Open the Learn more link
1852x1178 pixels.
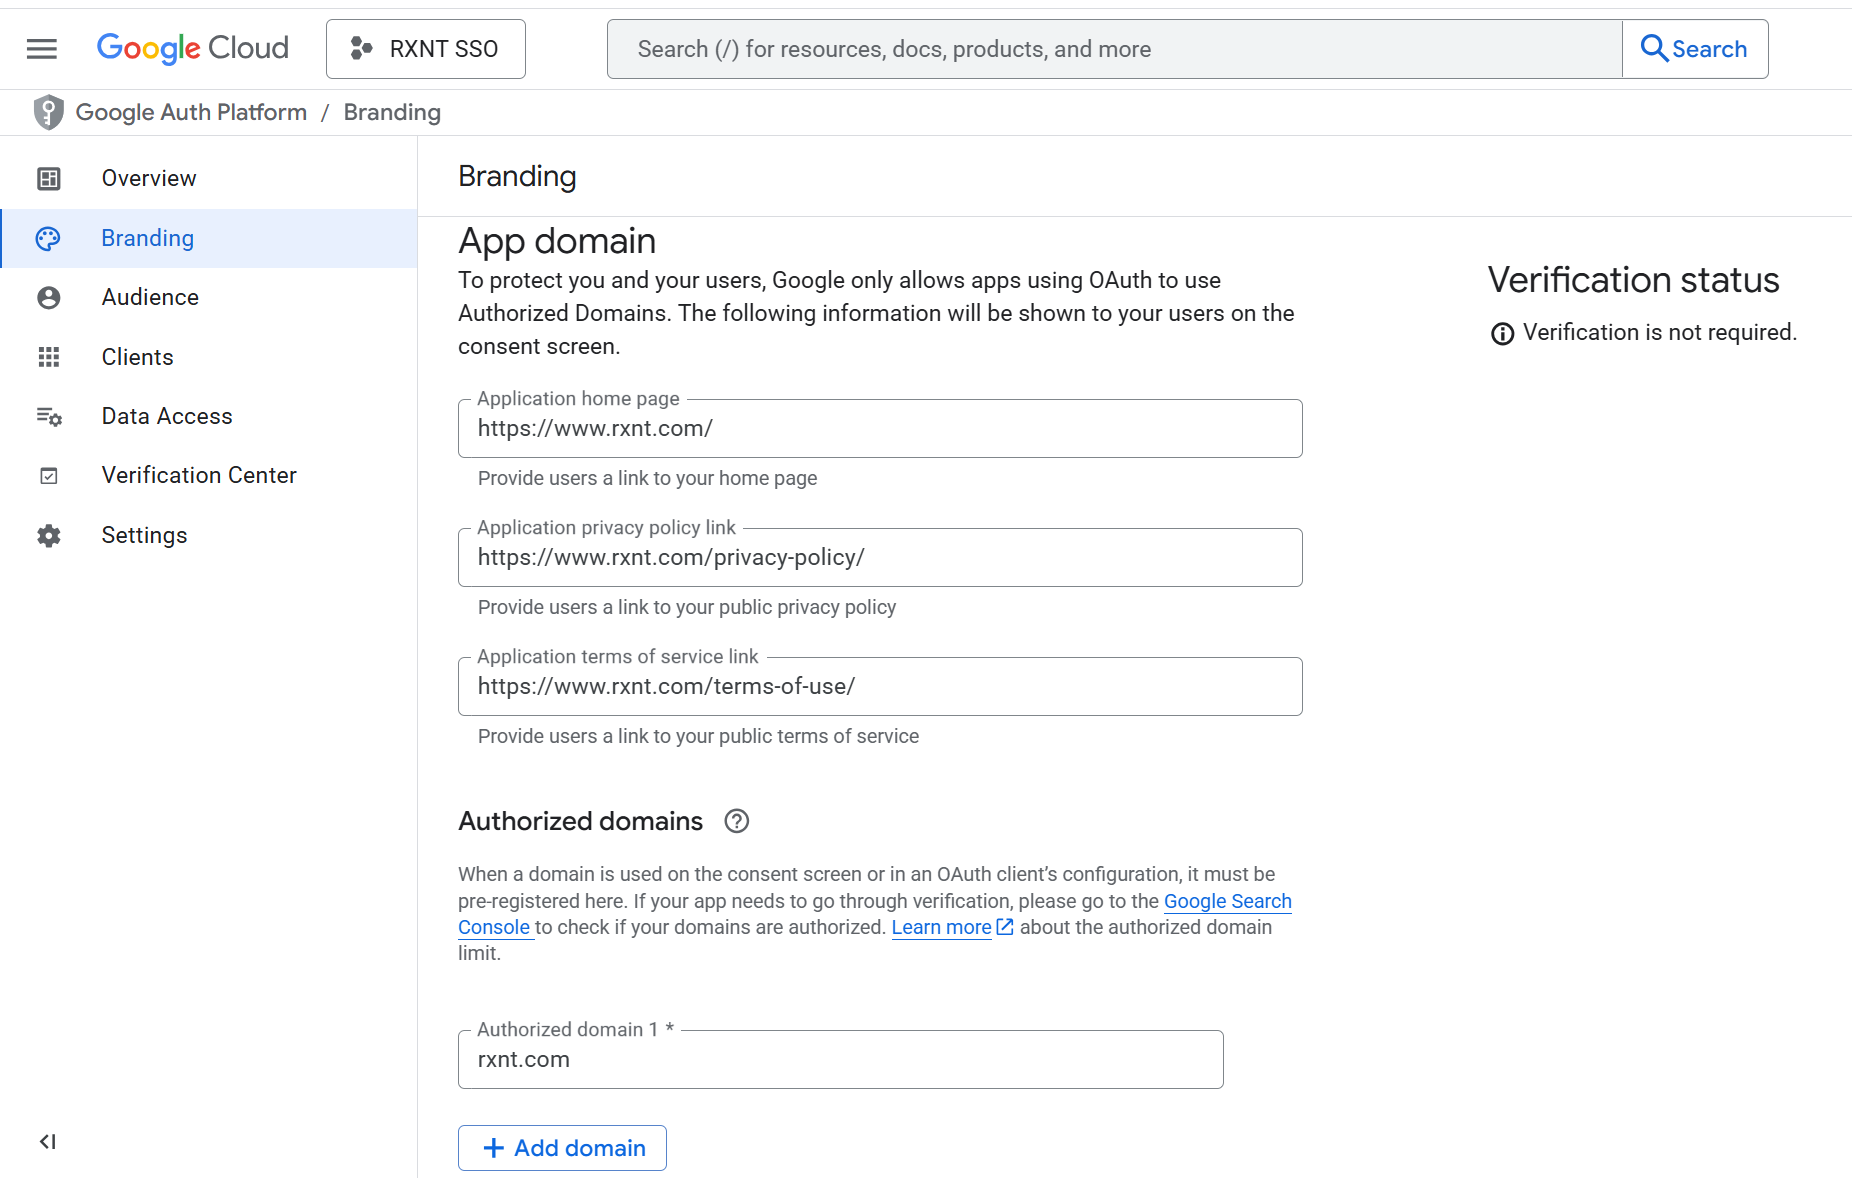coord(941,927)
